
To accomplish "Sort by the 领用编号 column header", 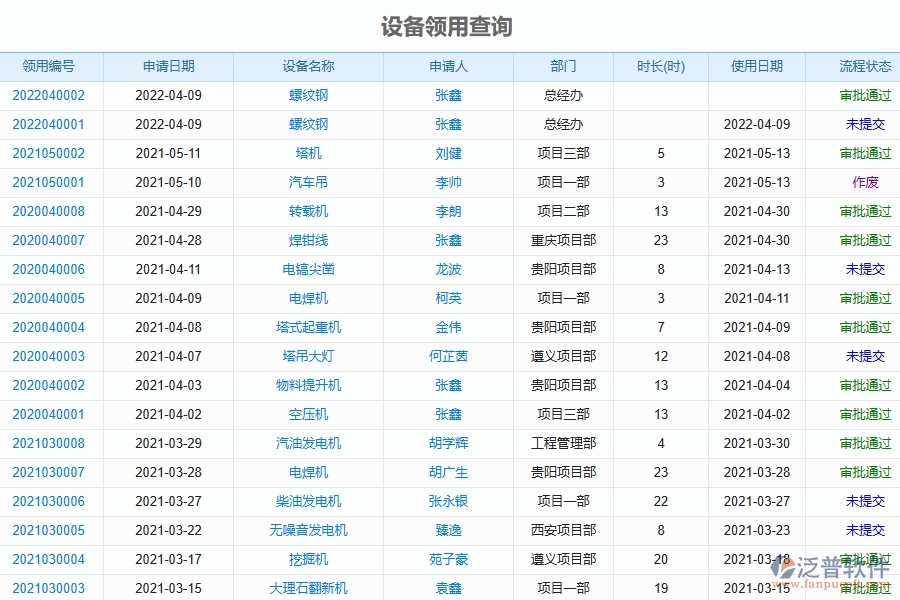I will [x=45, y=66].
